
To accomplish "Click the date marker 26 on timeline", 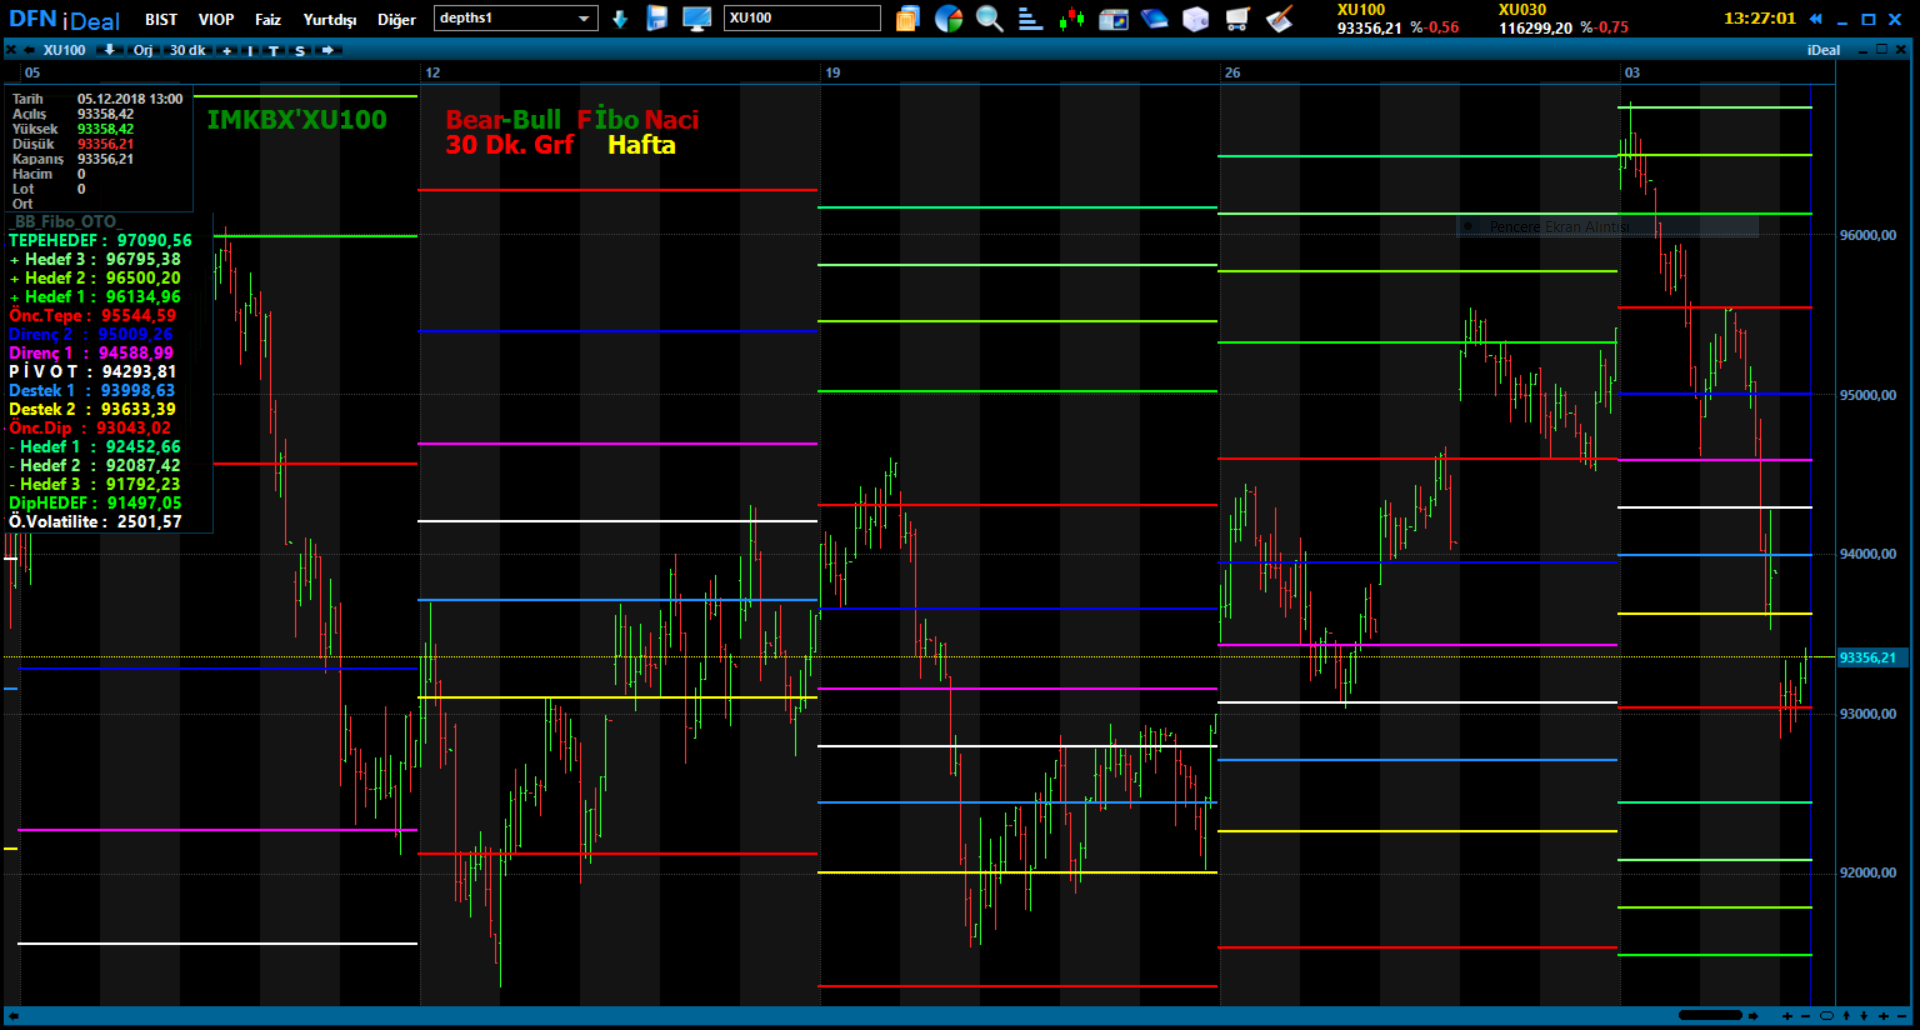I will coord(1232,73).
